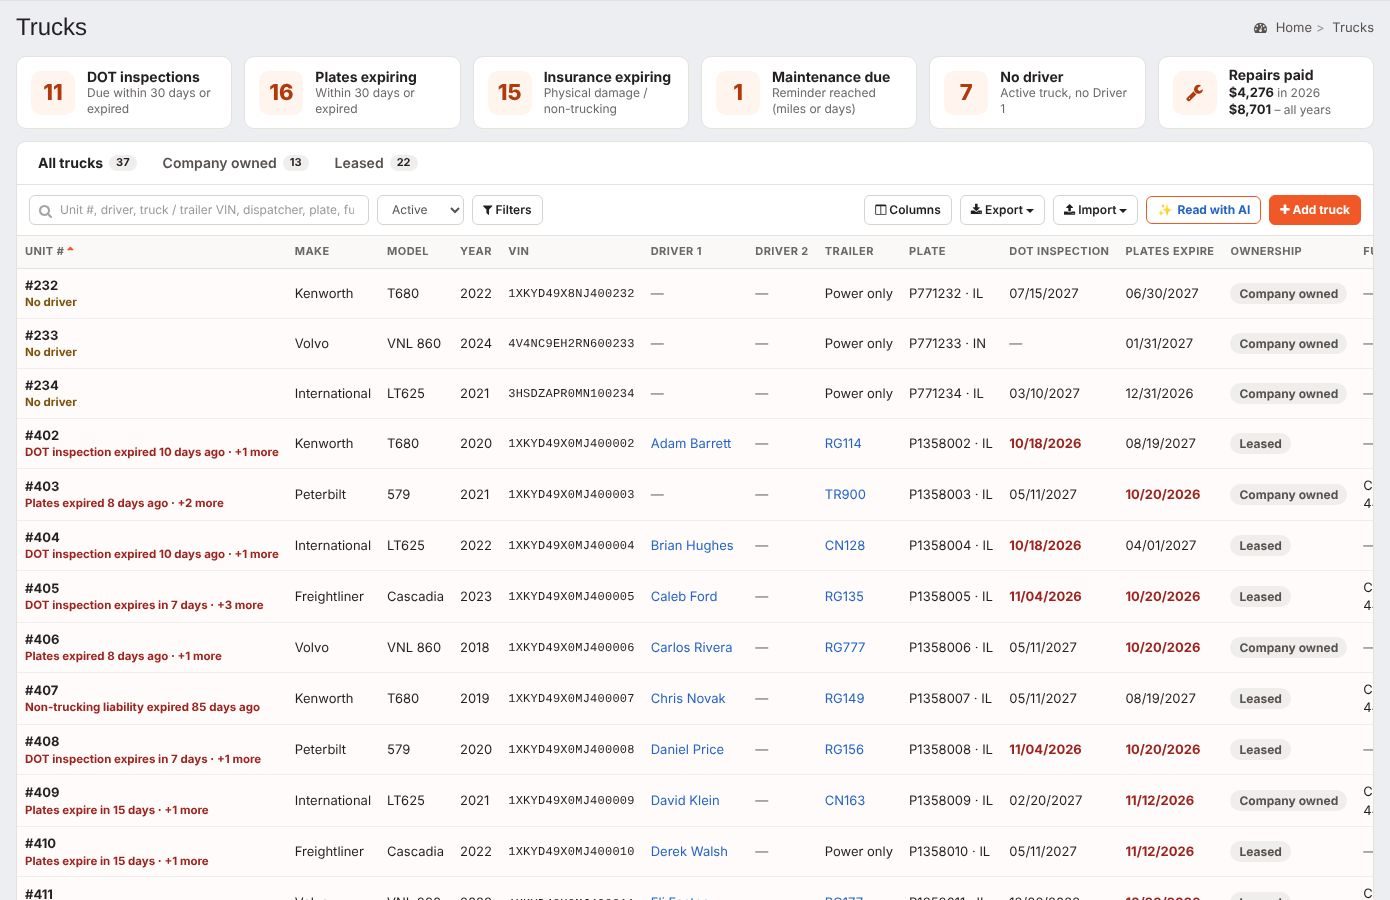Expand the Import dropdown menu
This screenshot has width=1390, height=900.
tap(1095, 210)
